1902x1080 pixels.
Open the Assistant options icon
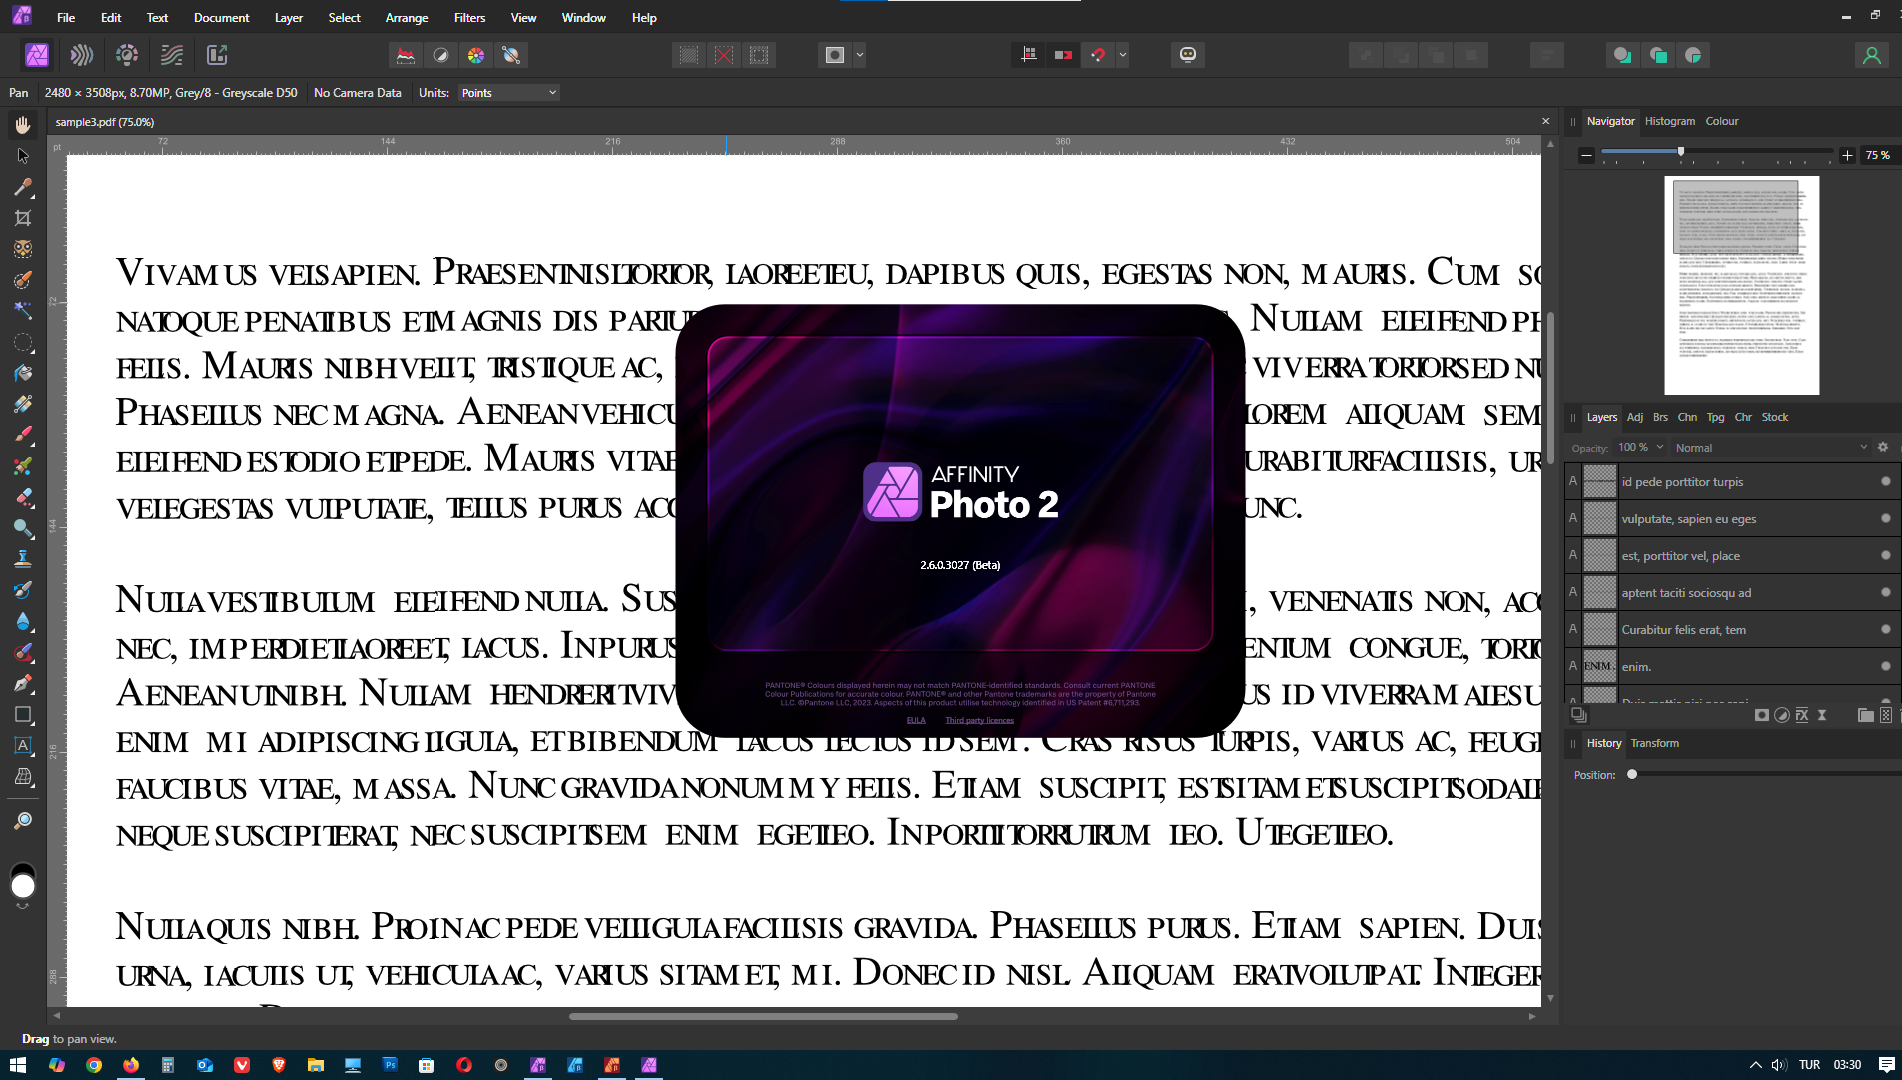[1188, 55]
